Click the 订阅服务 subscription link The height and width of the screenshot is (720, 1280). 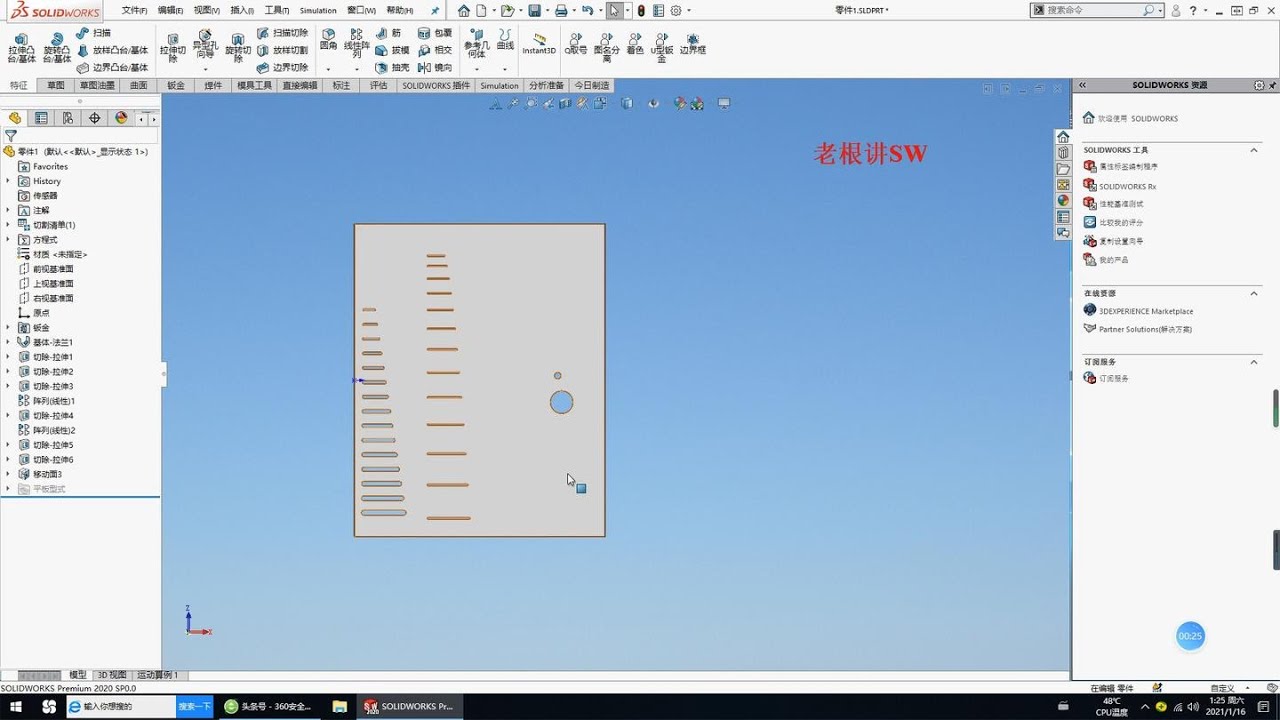tap(1106, 379)
